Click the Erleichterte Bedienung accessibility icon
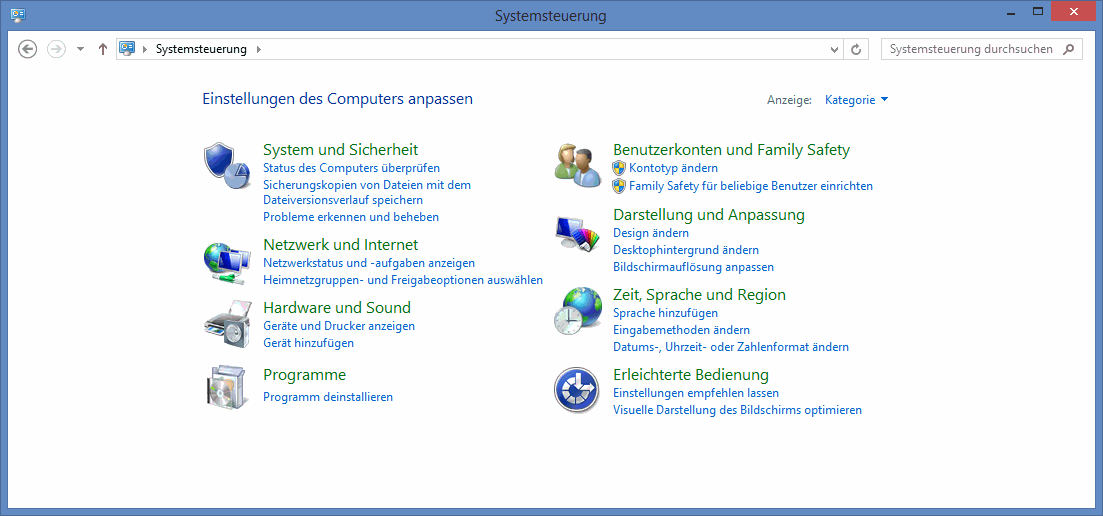The width and height of the screenshot is (1103, 516). pyautogui.click(x=577, y=390)
